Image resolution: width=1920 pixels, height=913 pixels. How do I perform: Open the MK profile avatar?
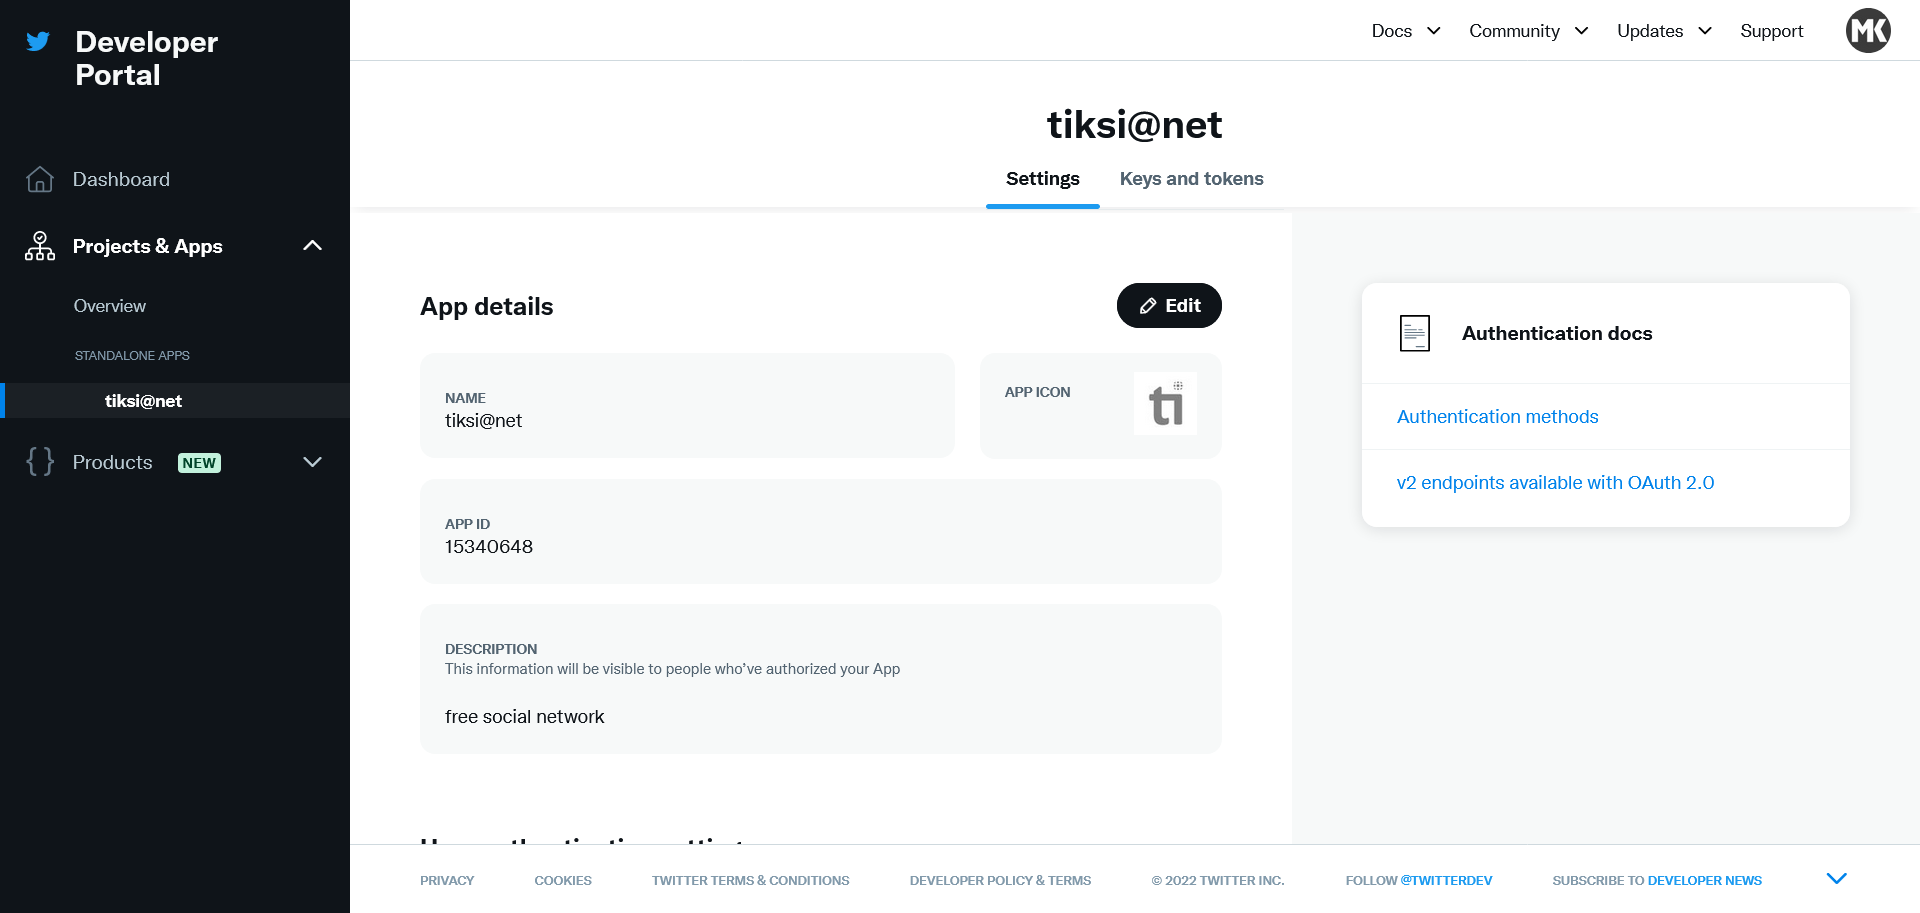1867,31
